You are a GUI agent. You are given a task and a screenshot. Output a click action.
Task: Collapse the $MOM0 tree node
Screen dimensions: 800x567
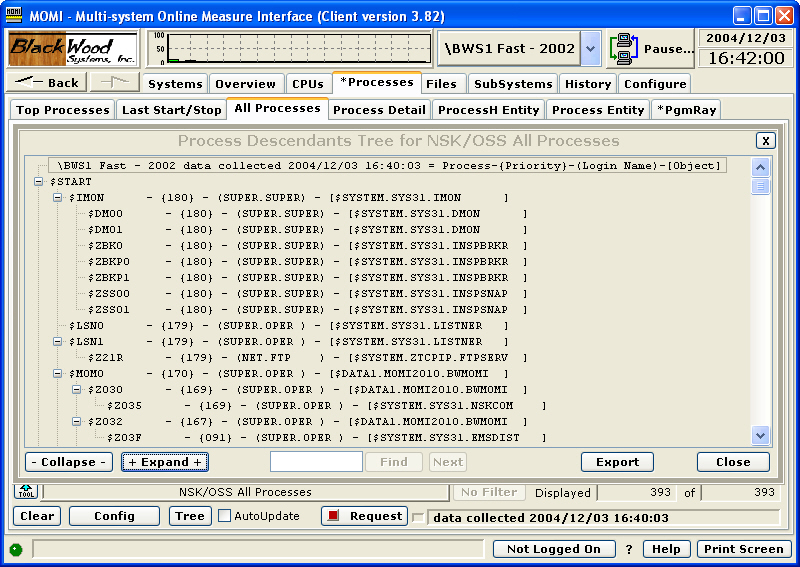(58, 373)
